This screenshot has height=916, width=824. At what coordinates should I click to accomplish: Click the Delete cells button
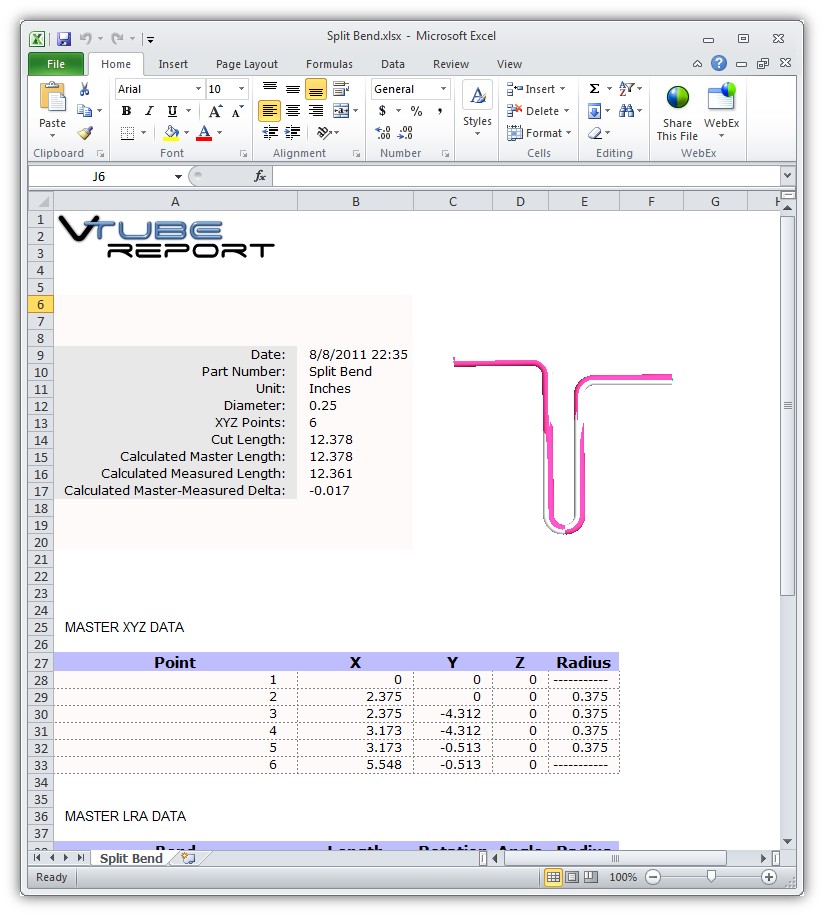(x=539, y=111)
